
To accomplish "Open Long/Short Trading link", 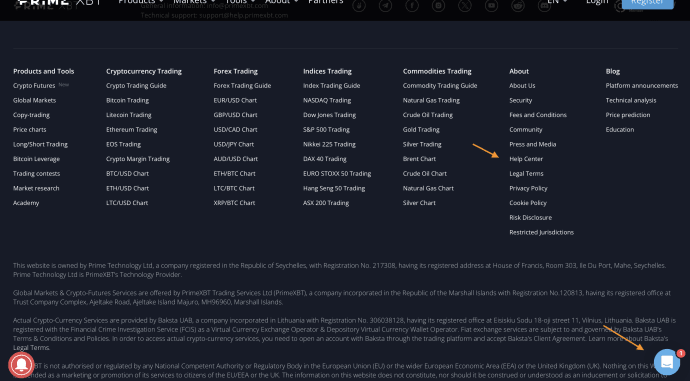I will click(40, 144).
